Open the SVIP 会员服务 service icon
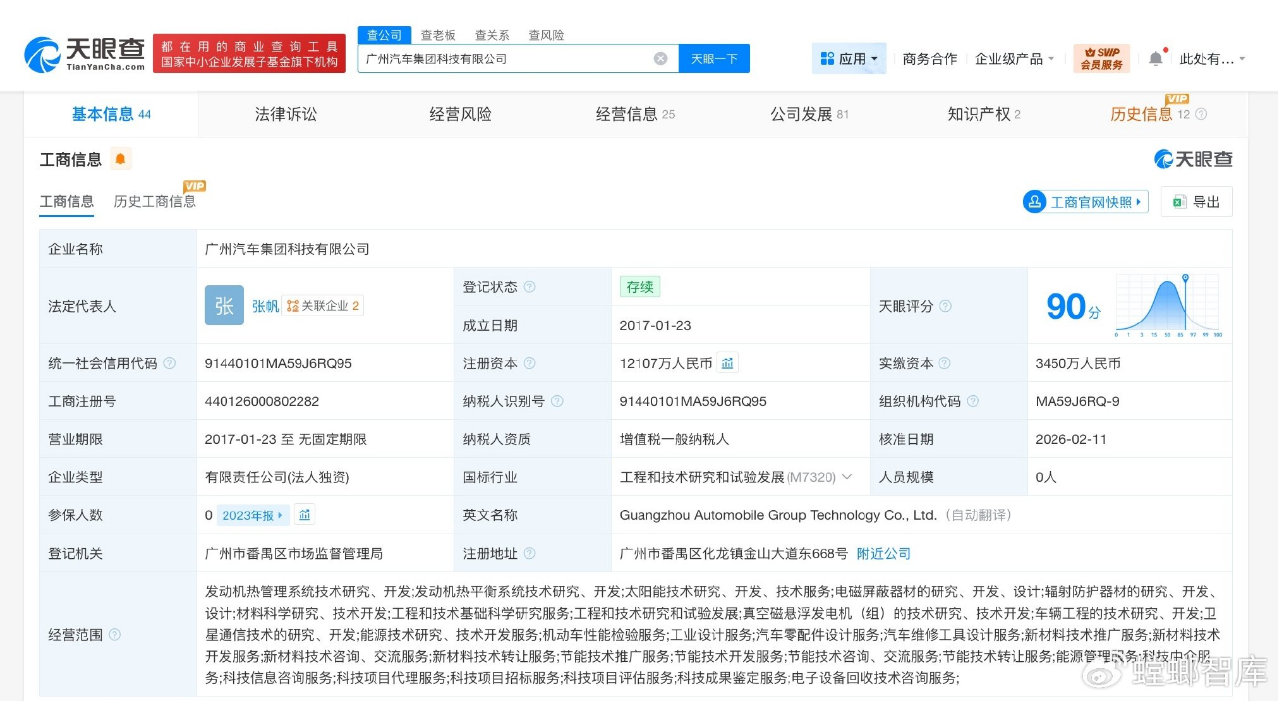Screen dimensions: 1280x719 (x=1103, y=57)
